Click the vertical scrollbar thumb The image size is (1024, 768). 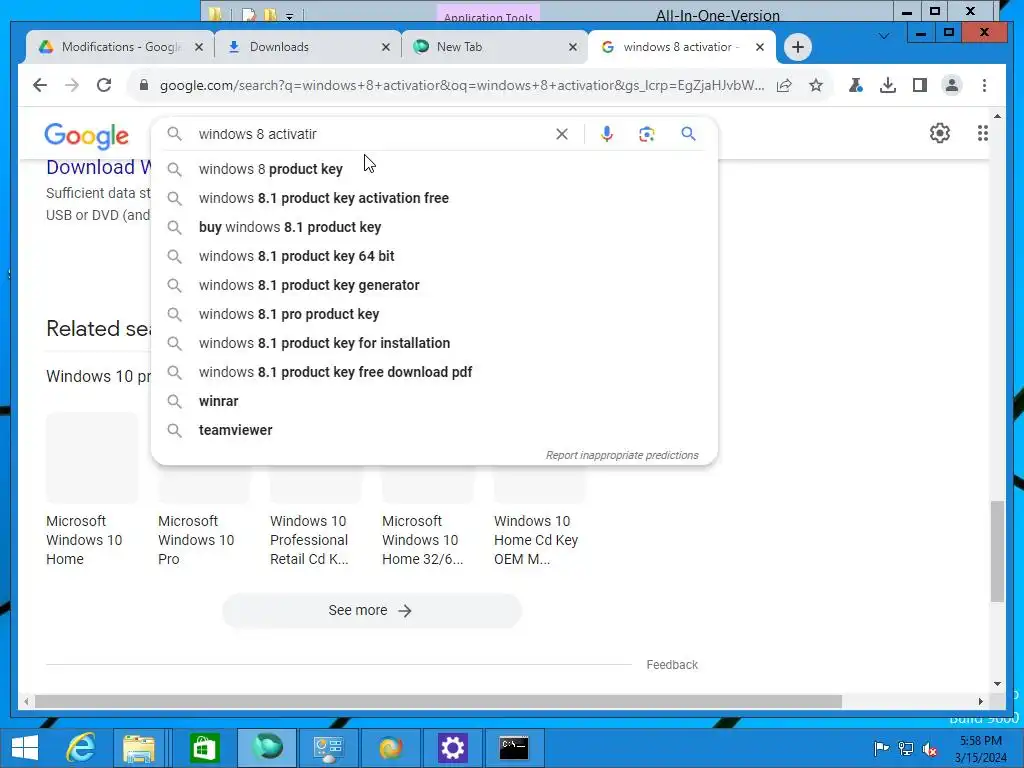[997, 551]
